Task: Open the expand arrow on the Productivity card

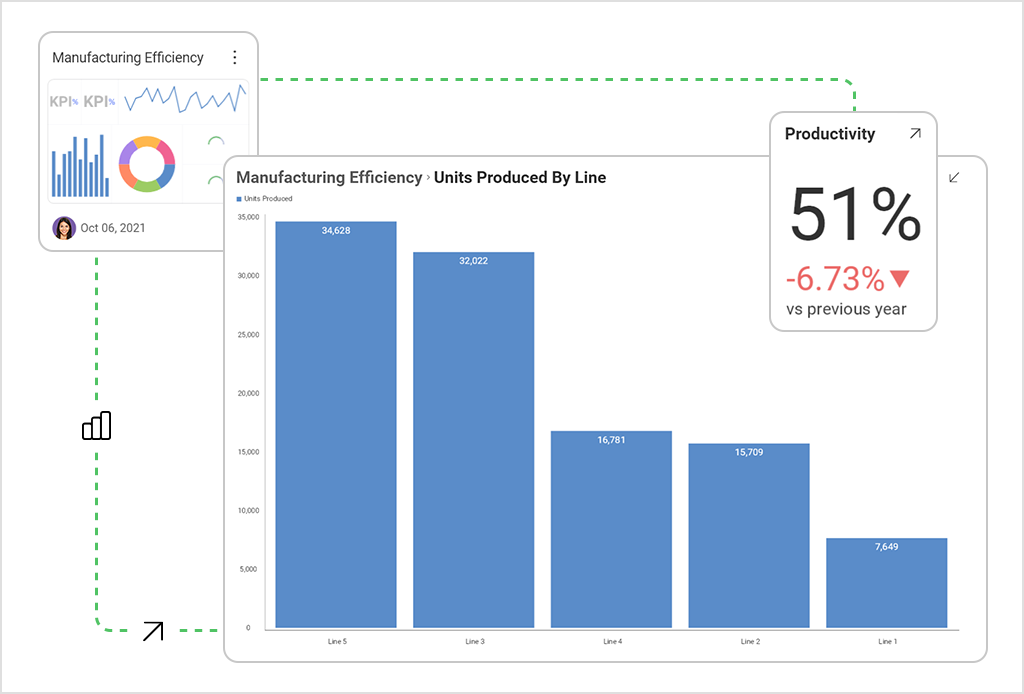Action: click(916, 133)
